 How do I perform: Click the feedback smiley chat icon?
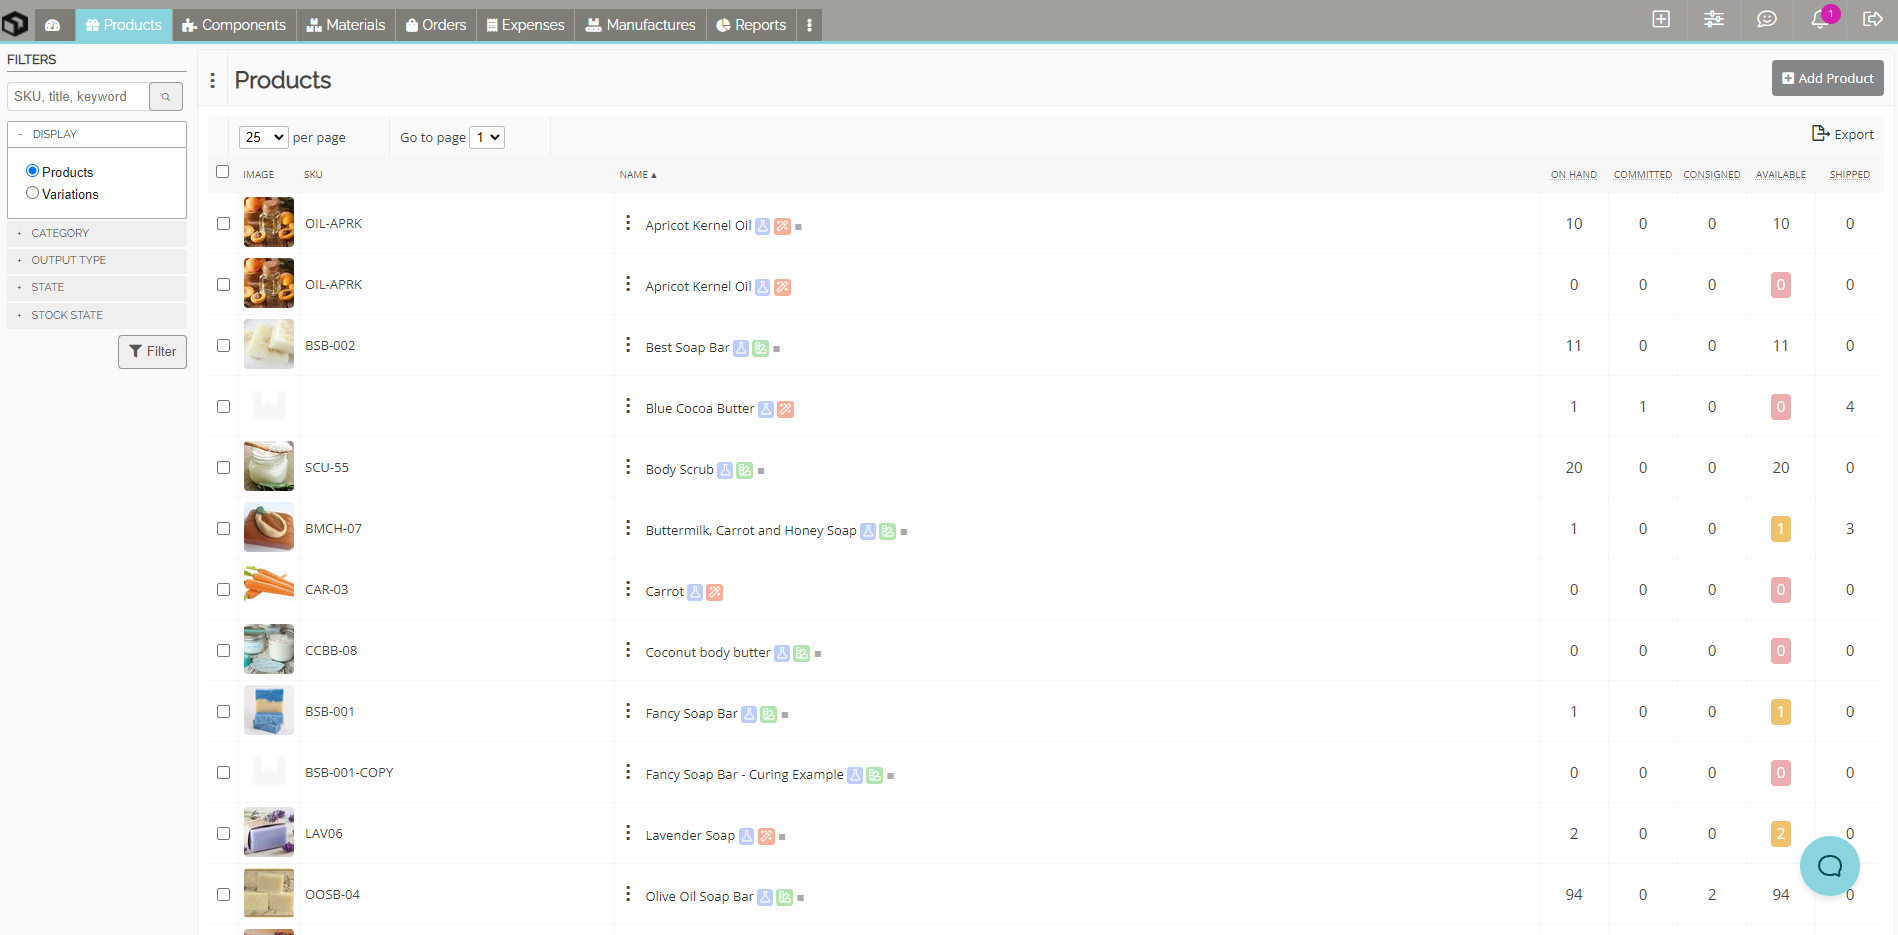[x=1766, y=19]
